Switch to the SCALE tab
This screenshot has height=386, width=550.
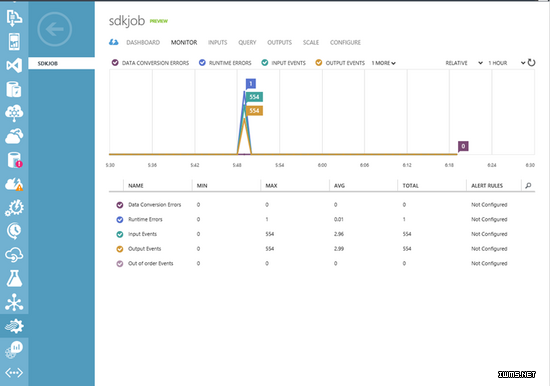pyautogui.click(x=311, y=42)
